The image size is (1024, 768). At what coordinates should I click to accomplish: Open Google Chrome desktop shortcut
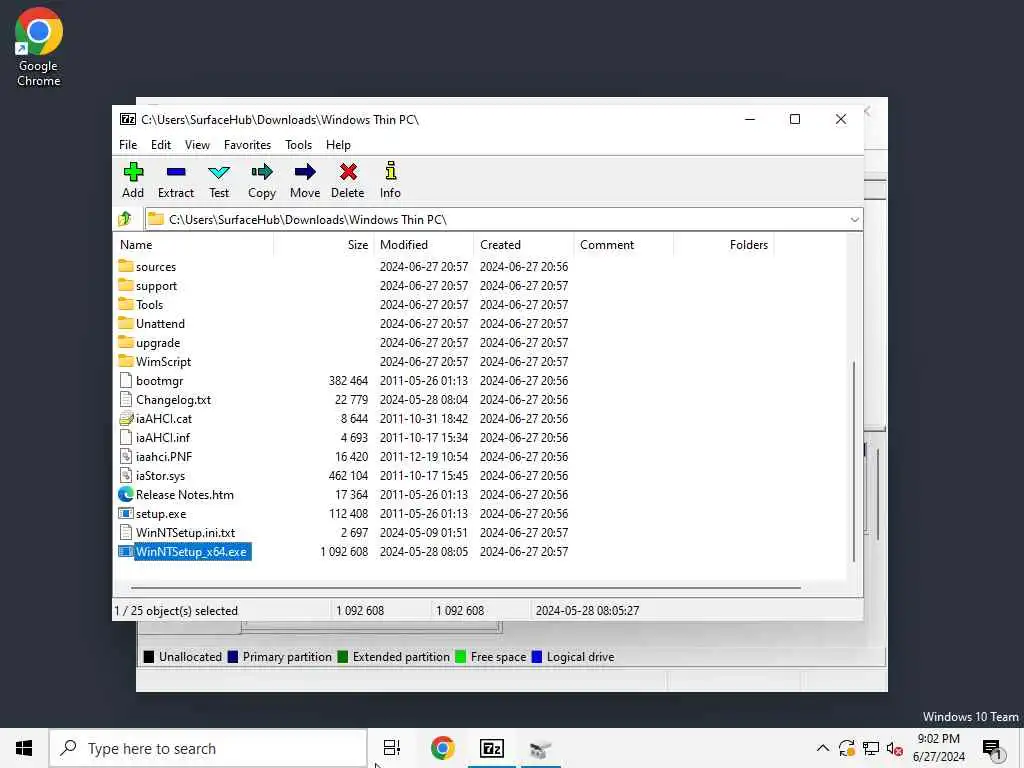click(39, 48)
